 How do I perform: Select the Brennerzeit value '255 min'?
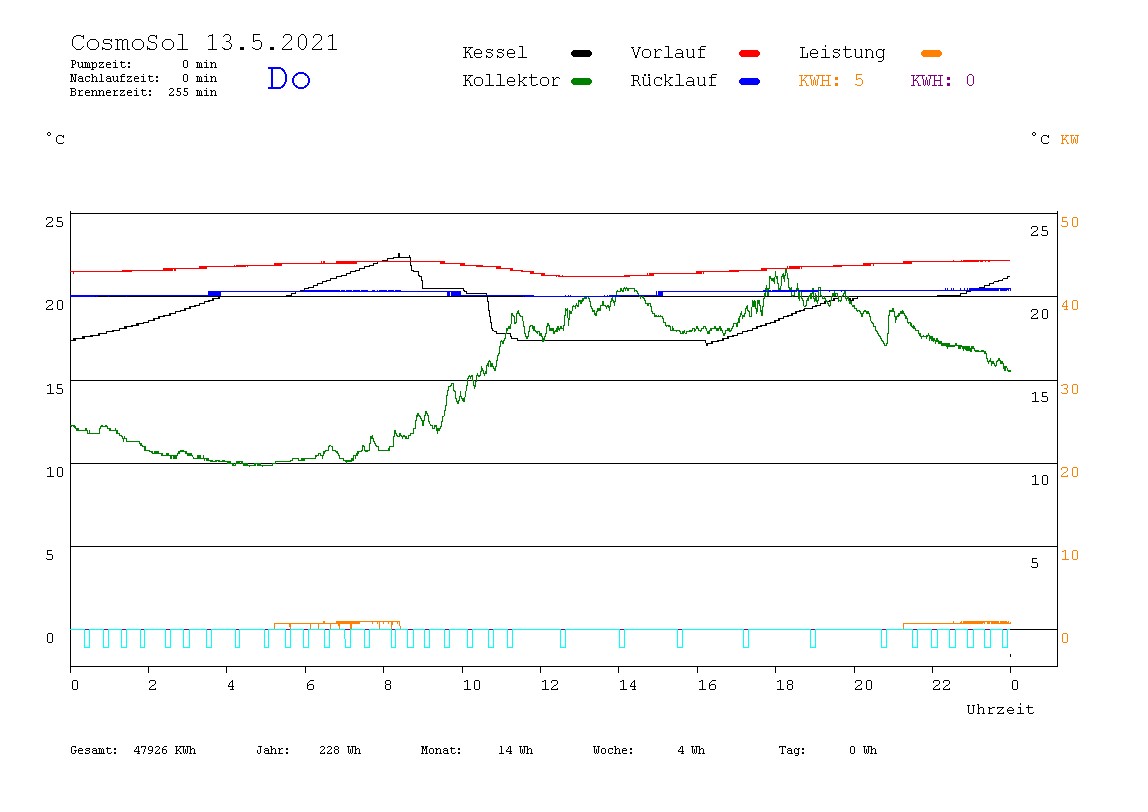[193, 92]
